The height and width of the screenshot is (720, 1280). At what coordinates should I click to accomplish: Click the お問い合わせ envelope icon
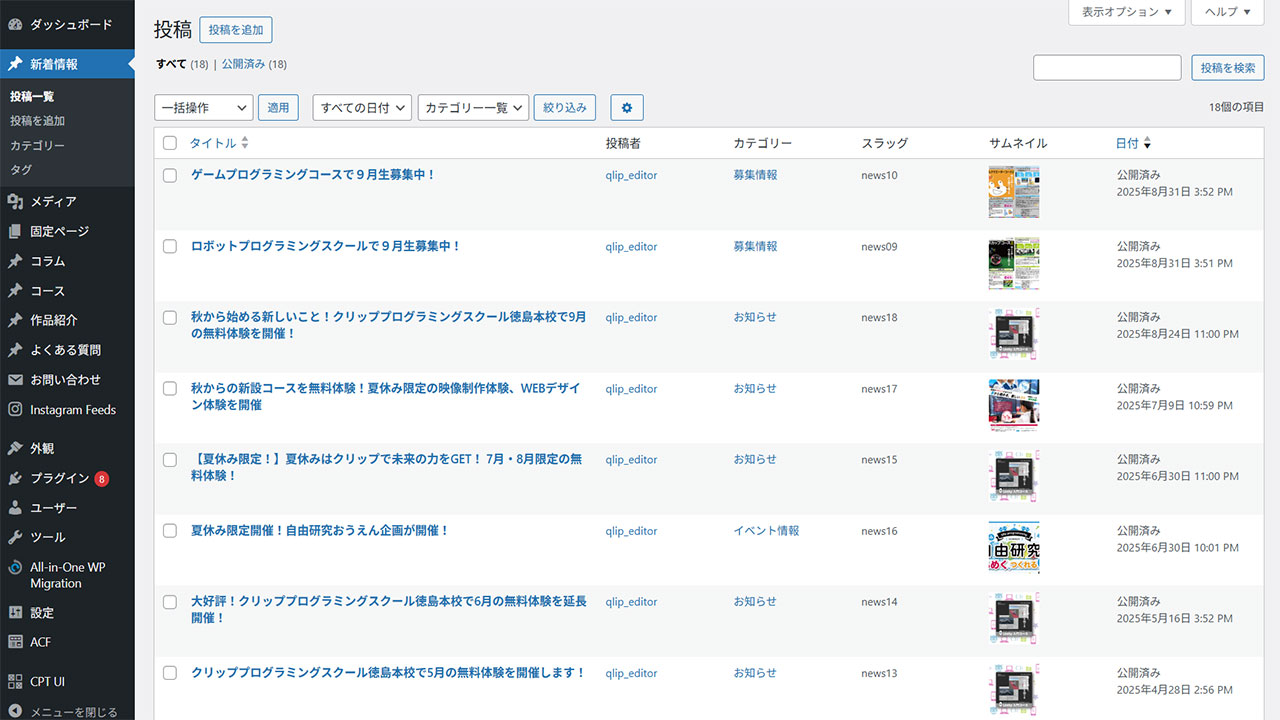(15, 380)
